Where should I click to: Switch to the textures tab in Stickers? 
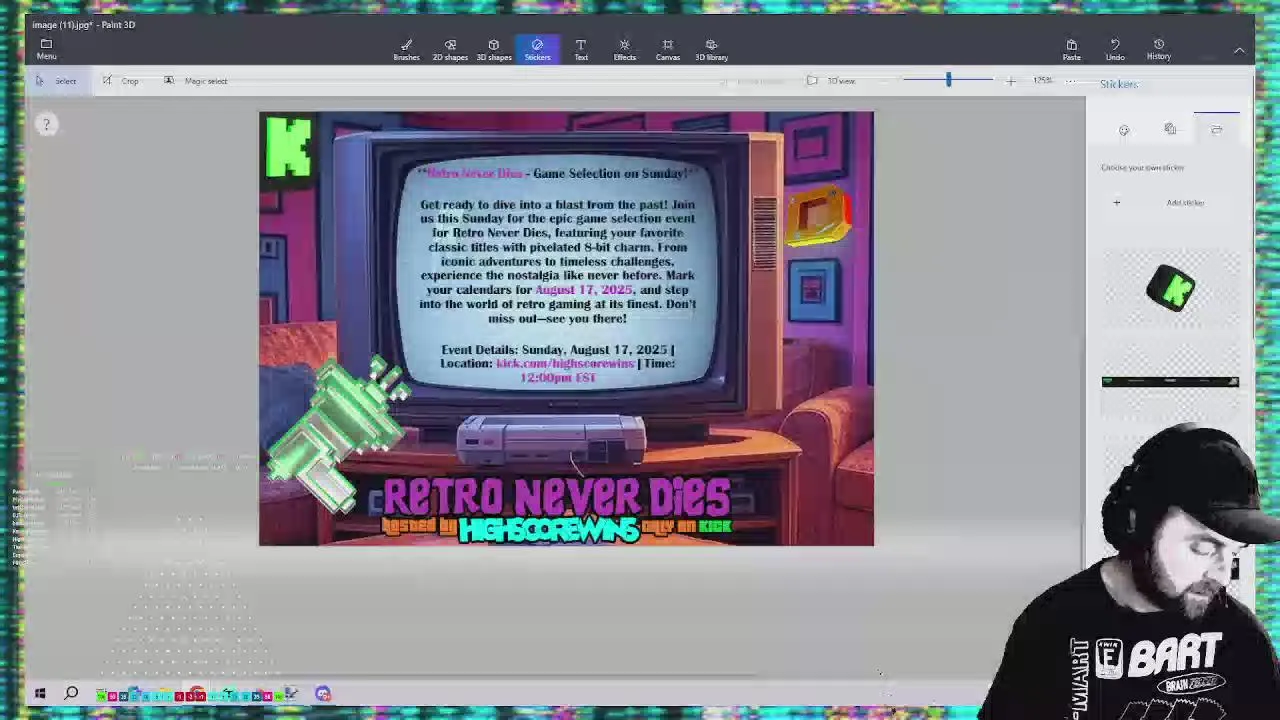click(1170, 129)
